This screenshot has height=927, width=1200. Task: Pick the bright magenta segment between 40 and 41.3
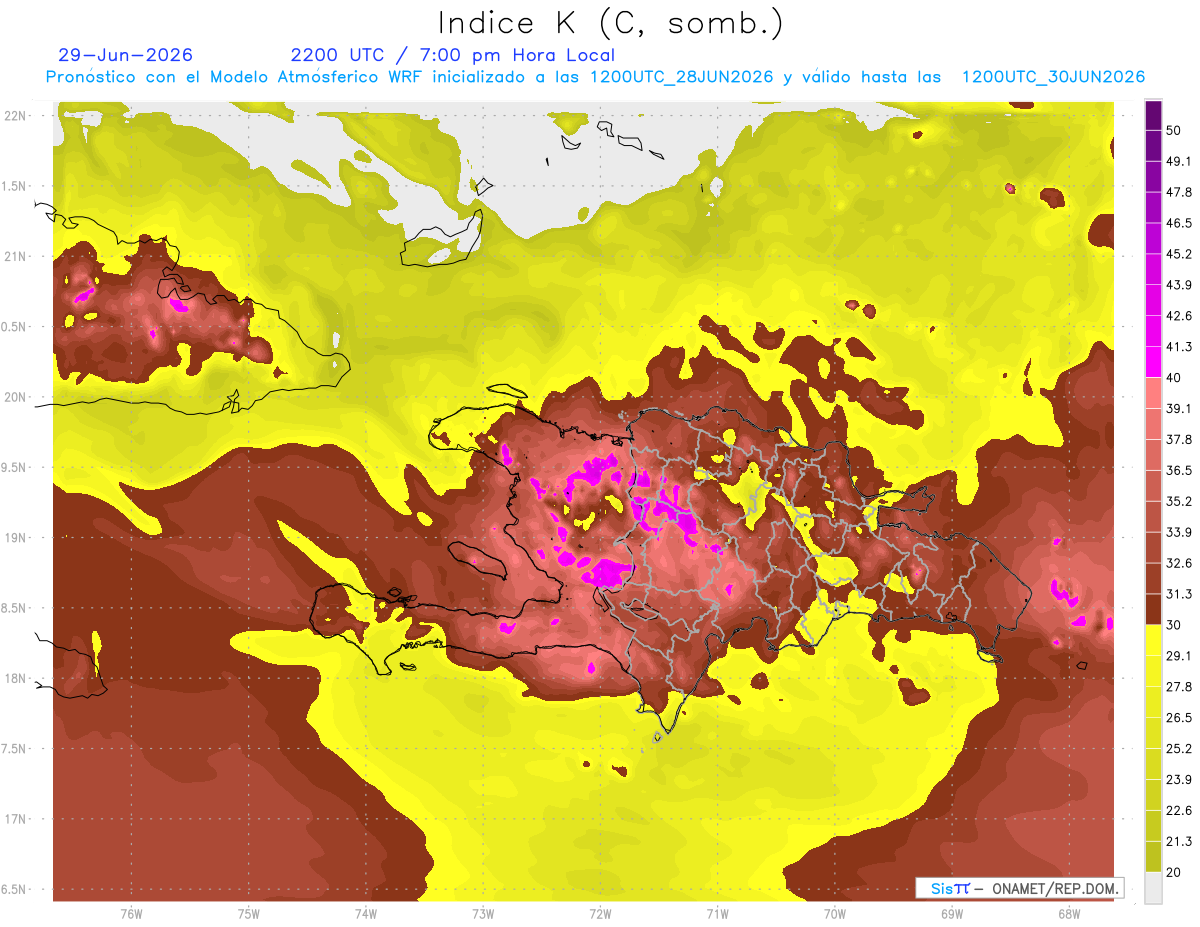coord(1153,362)
